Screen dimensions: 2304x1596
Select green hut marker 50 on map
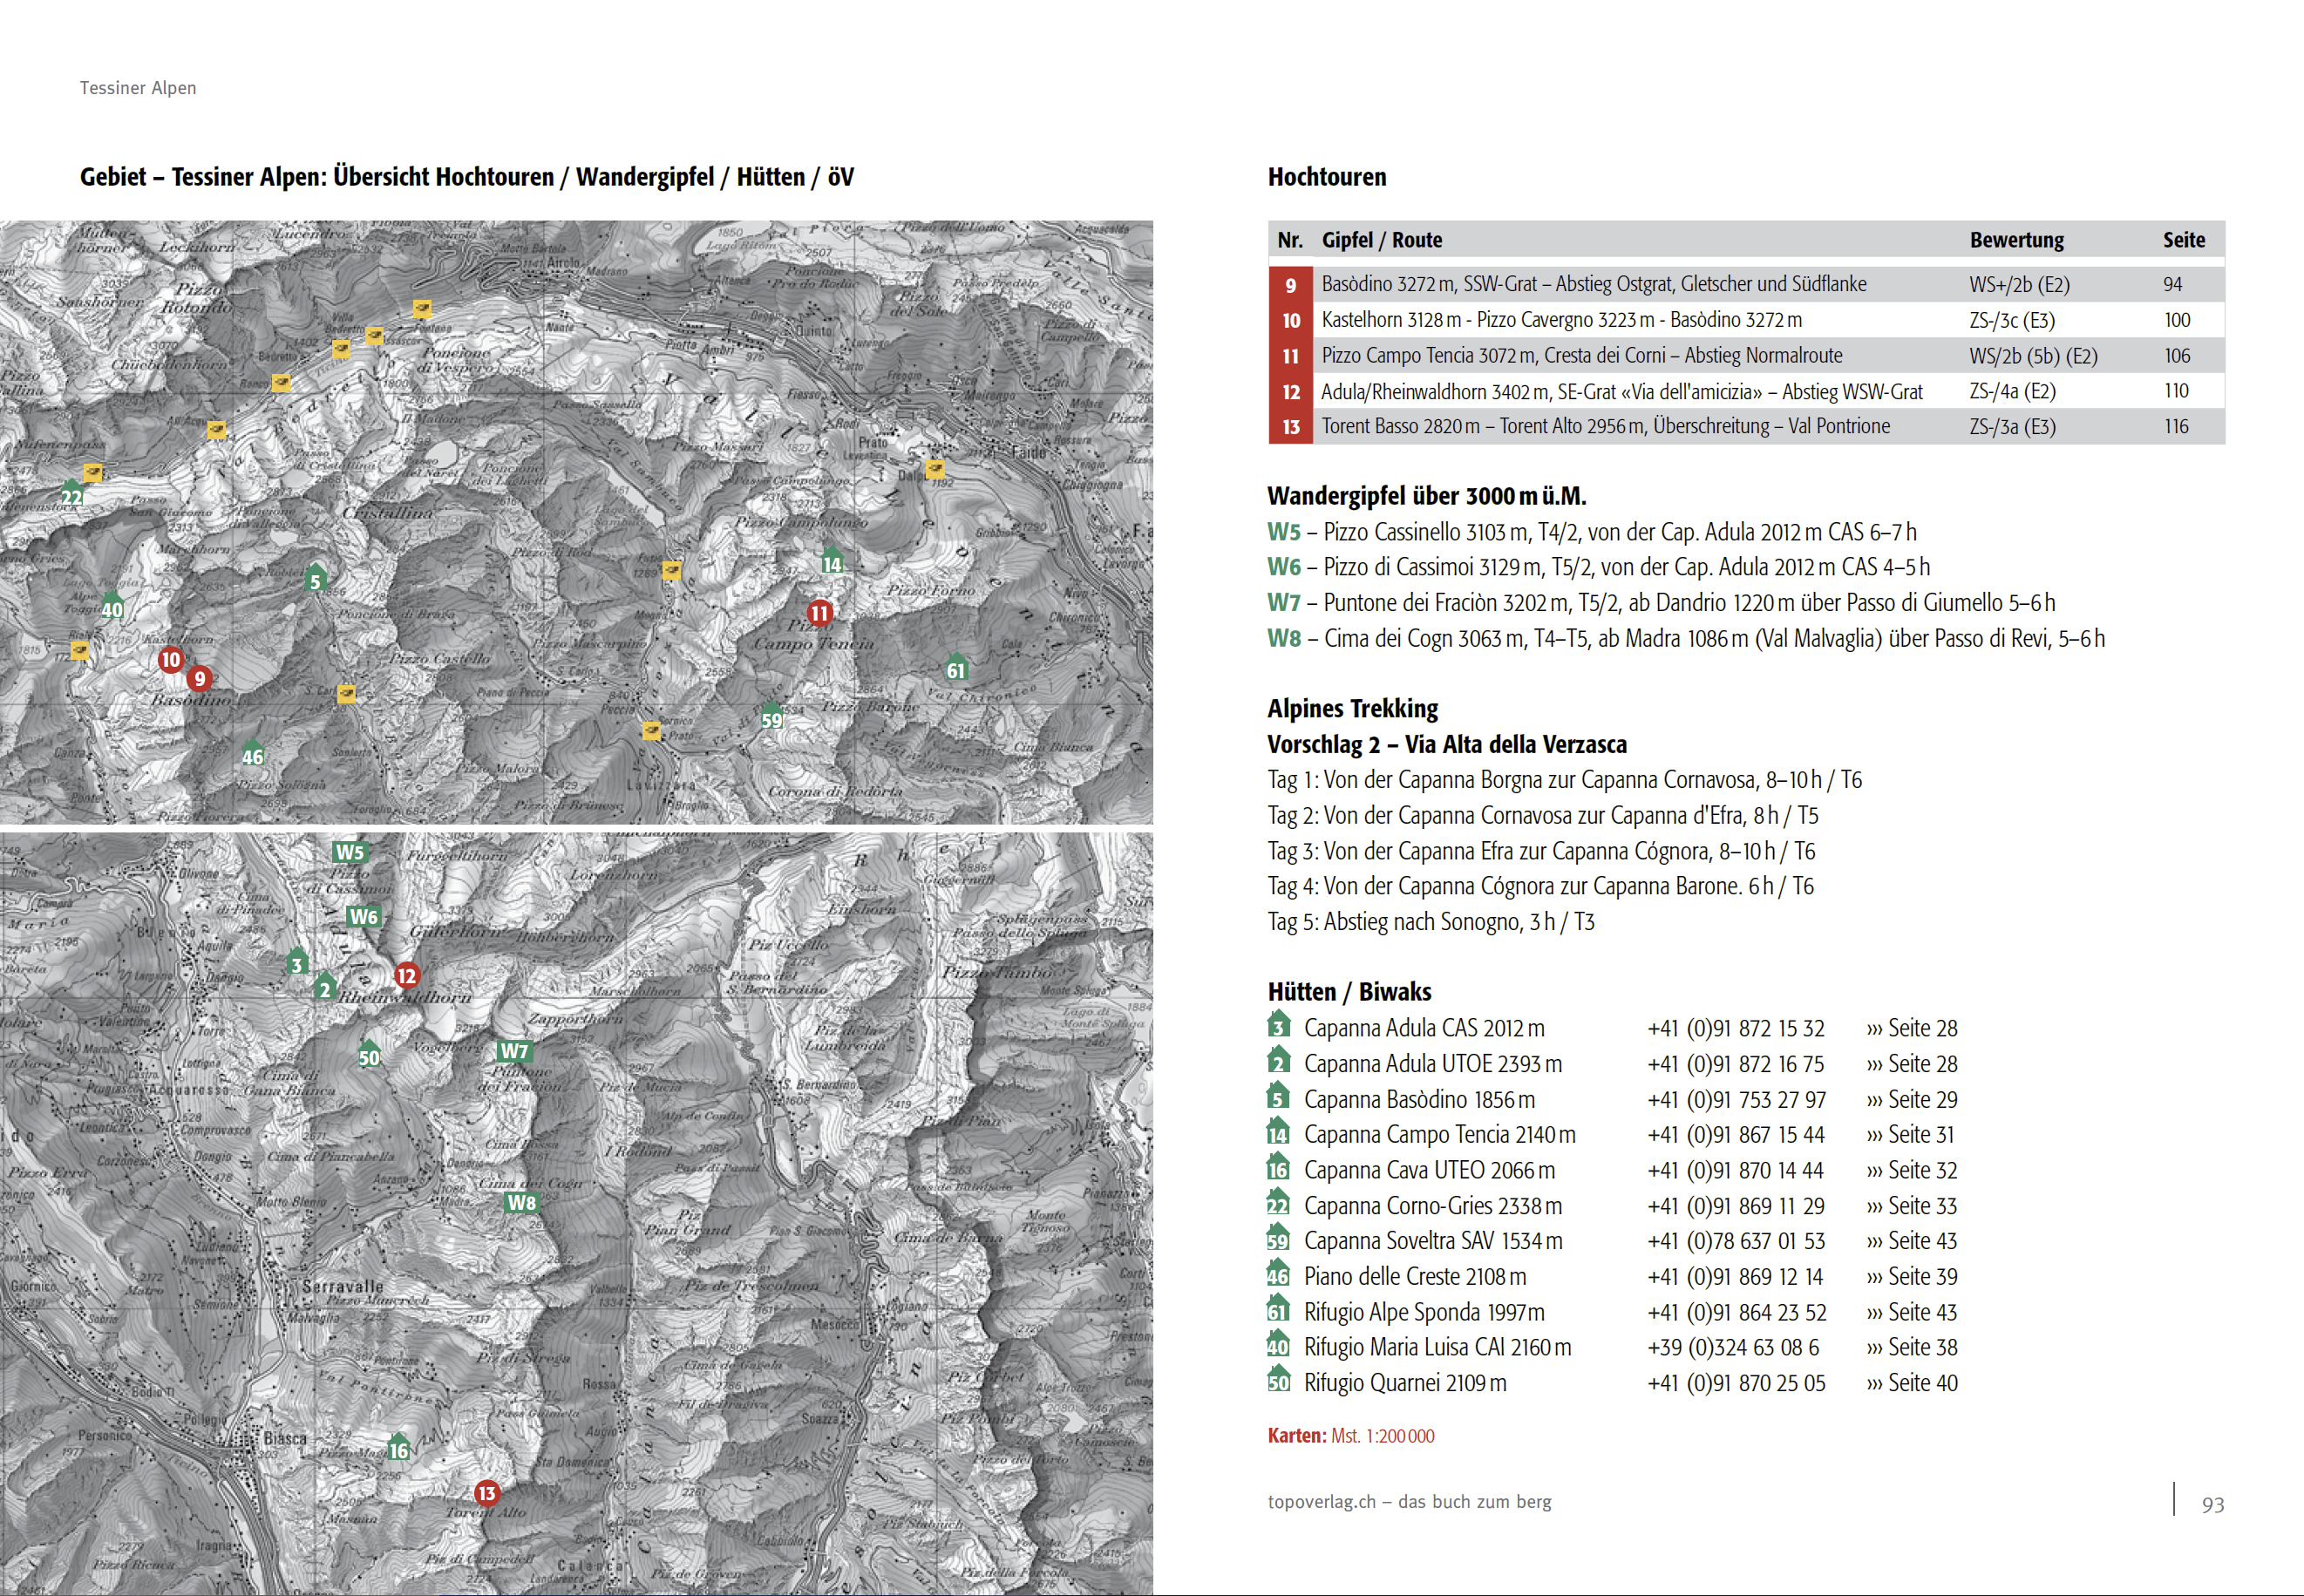click(369, 1054)
